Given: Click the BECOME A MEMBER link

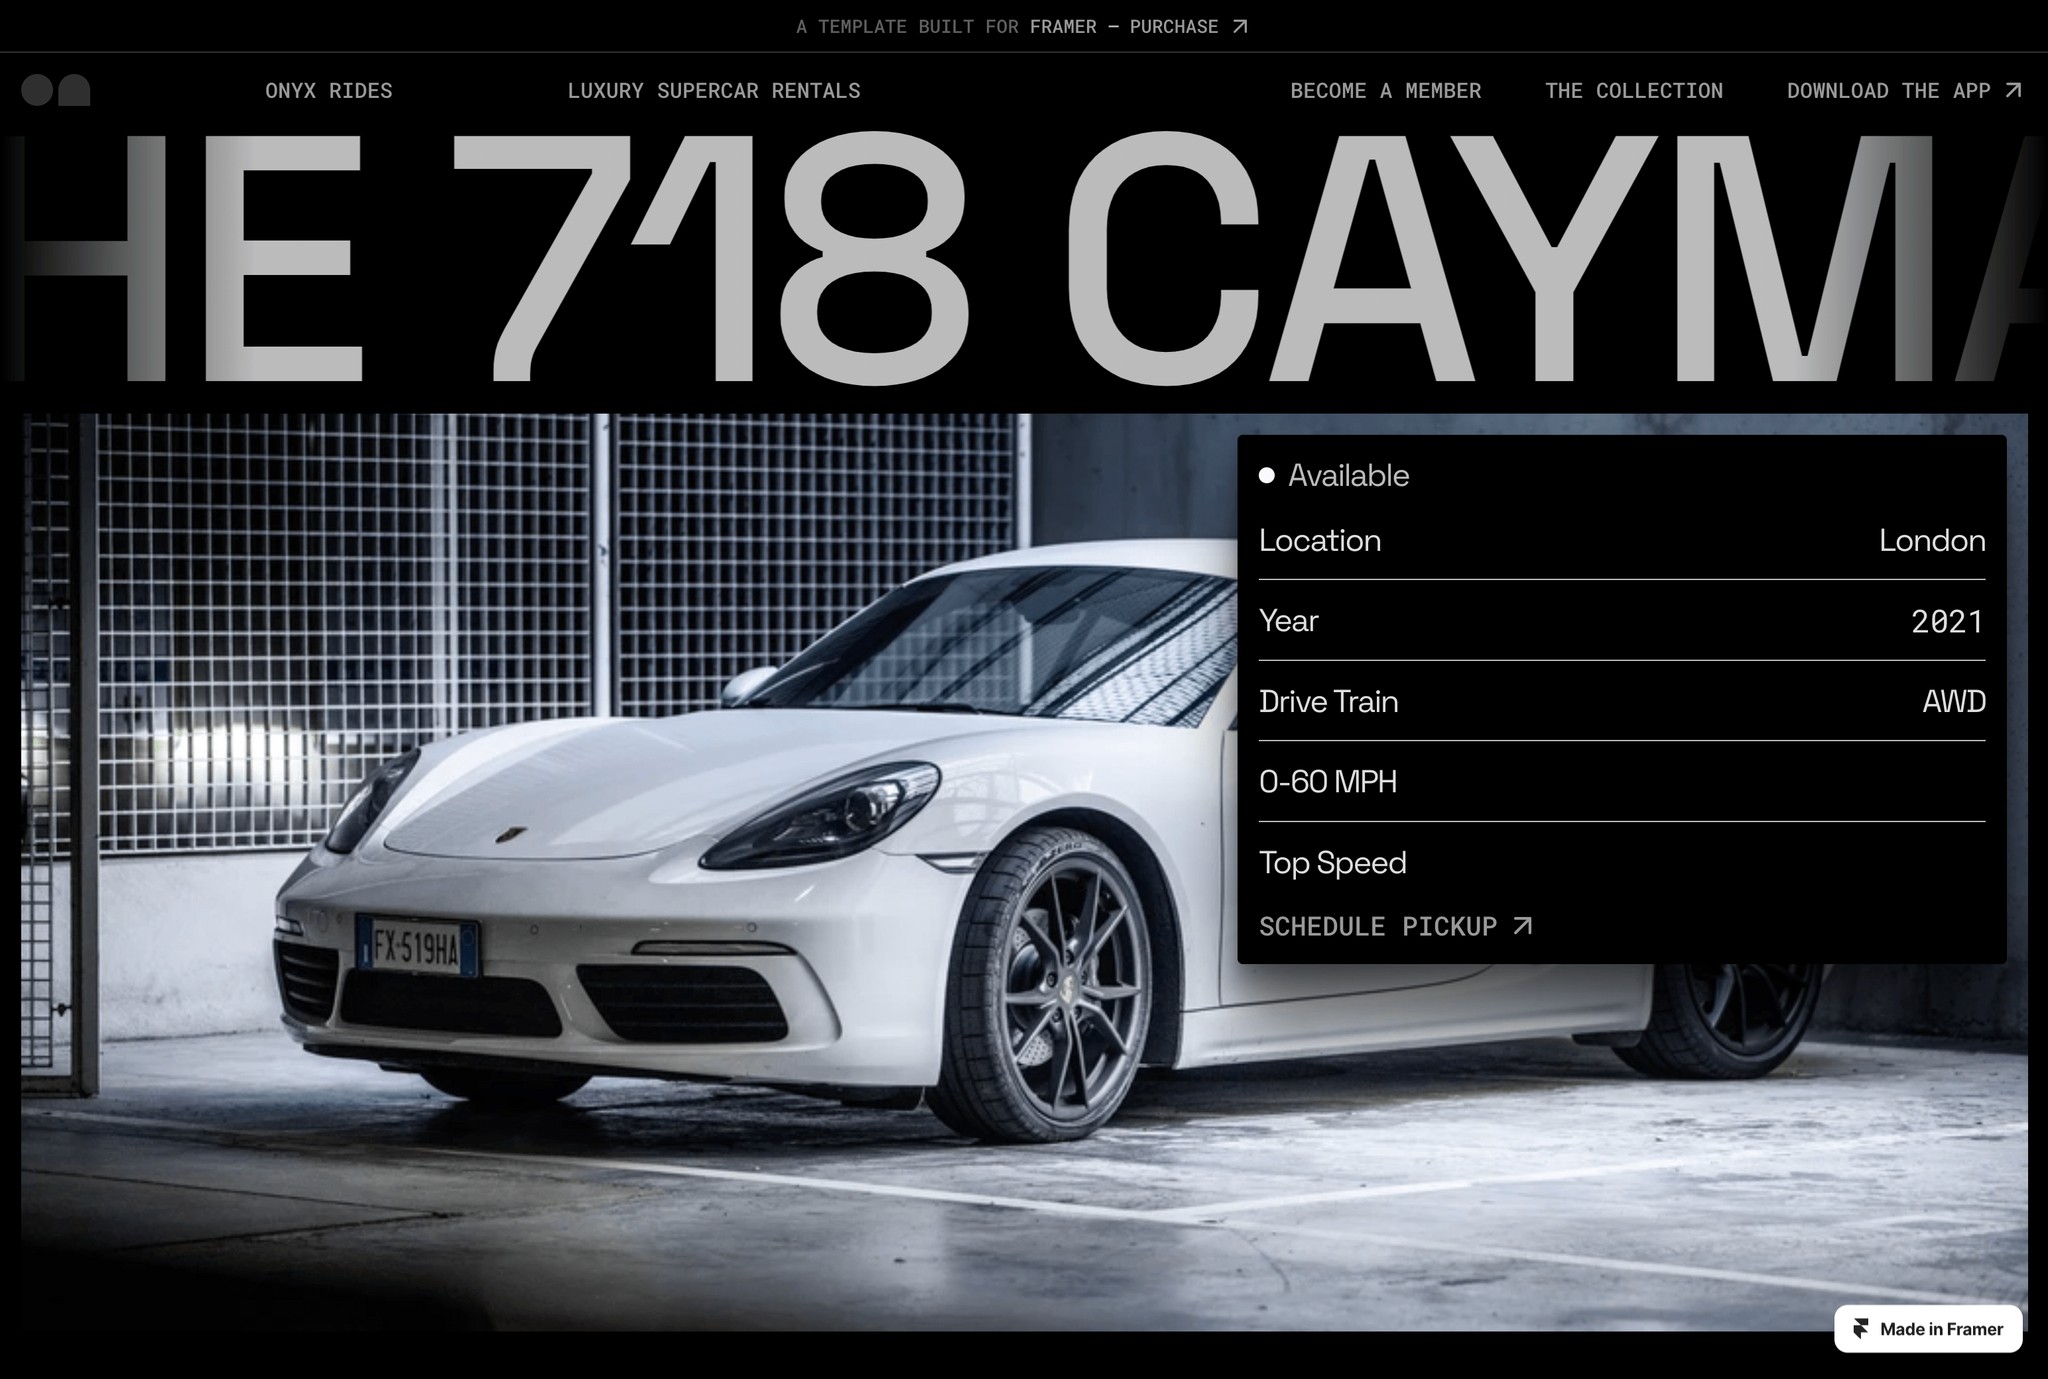Looking at the screenshot, I should tap(1385, 90).
